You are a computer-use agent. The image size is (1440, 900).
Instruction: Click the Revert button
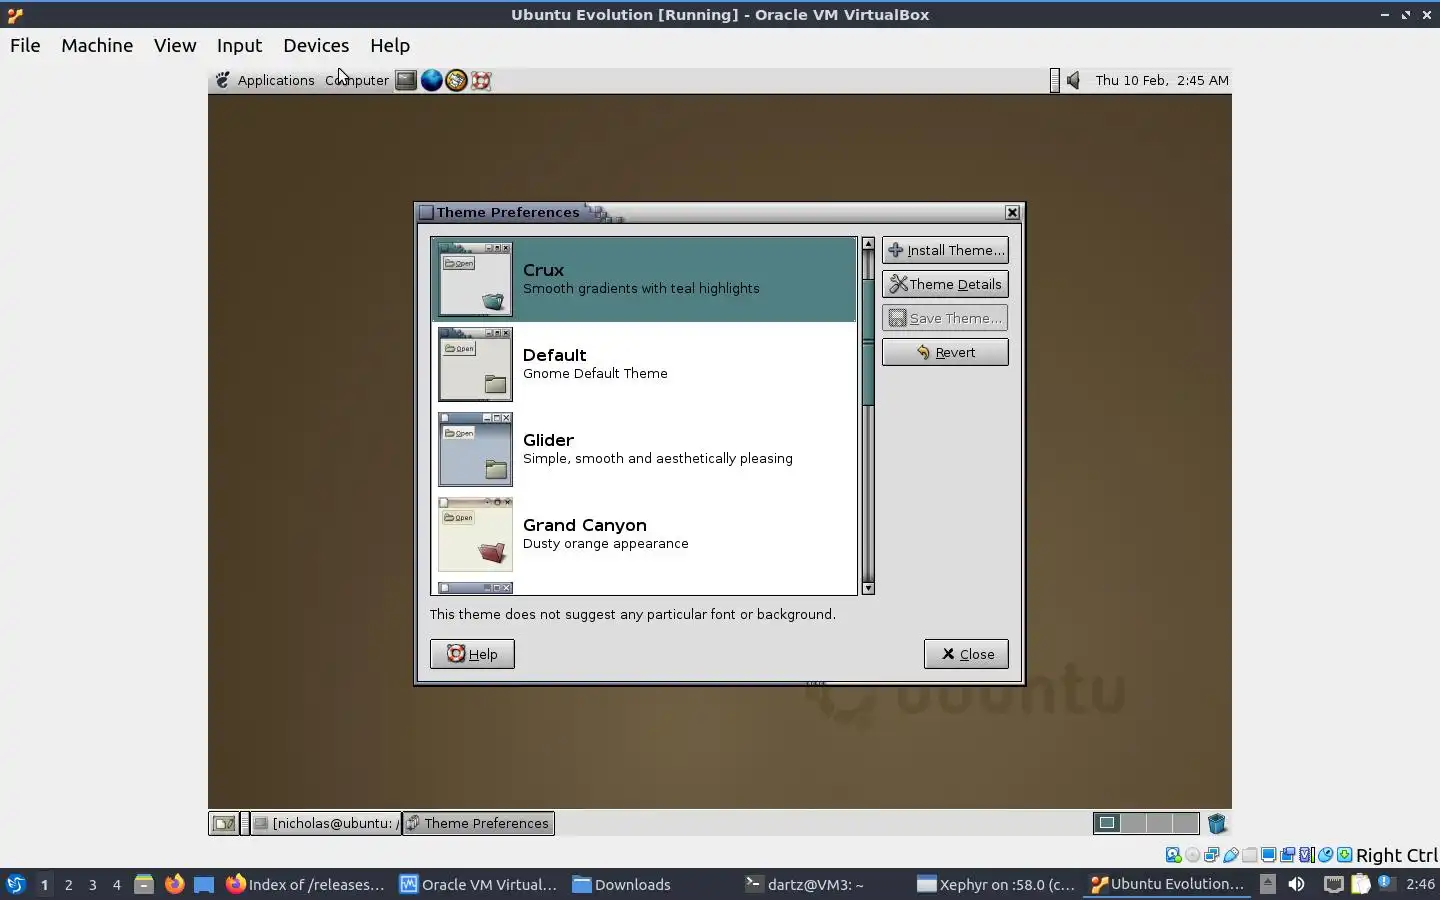945,352
